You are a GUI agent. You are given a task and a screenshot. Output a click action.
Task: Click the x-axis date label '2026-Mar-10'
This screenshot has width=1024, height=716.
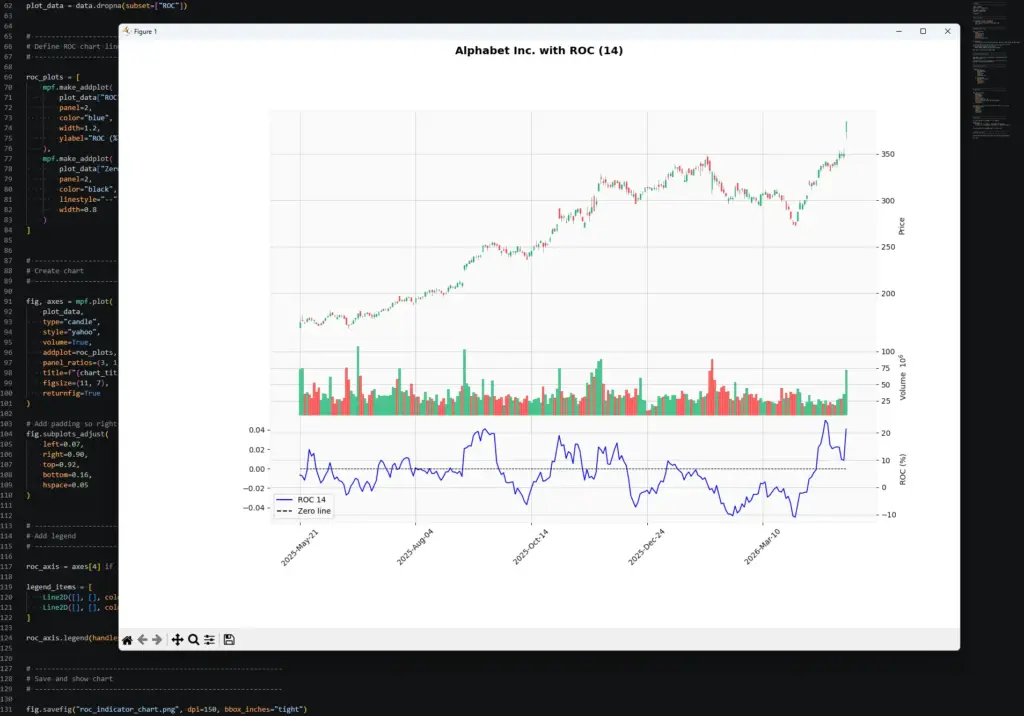click(x=762, y=547)
